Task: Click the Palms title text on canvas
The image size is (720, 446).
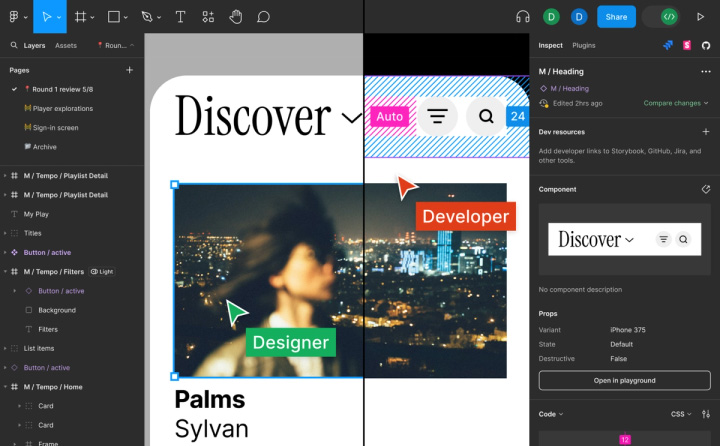Action: click(x=210, y=399)
